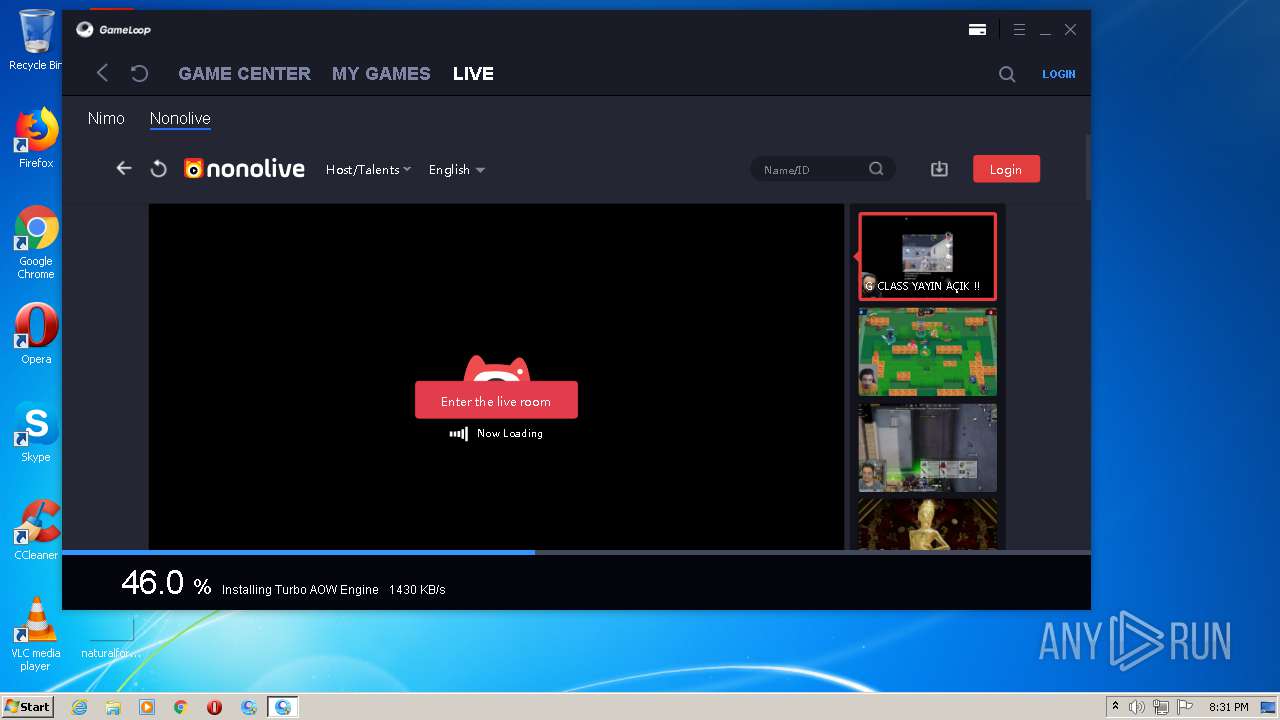Open Windows Explorer from taskbar
1280x720 pixels.
tap(113, 707)
